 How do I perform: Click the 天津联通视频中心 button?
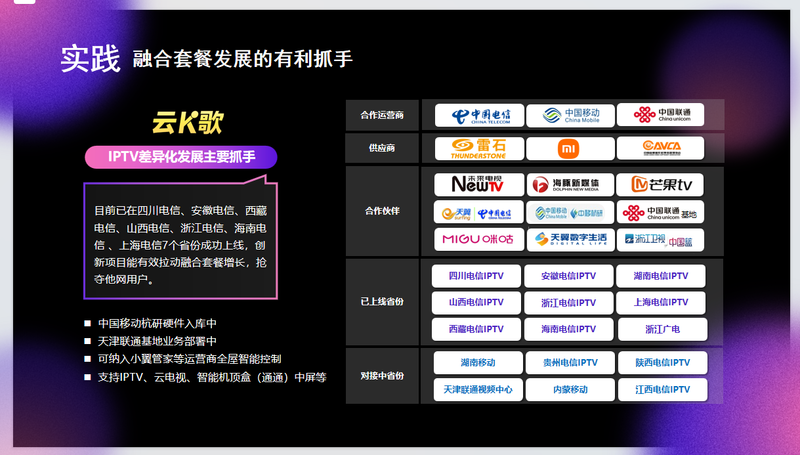[478, 389]
